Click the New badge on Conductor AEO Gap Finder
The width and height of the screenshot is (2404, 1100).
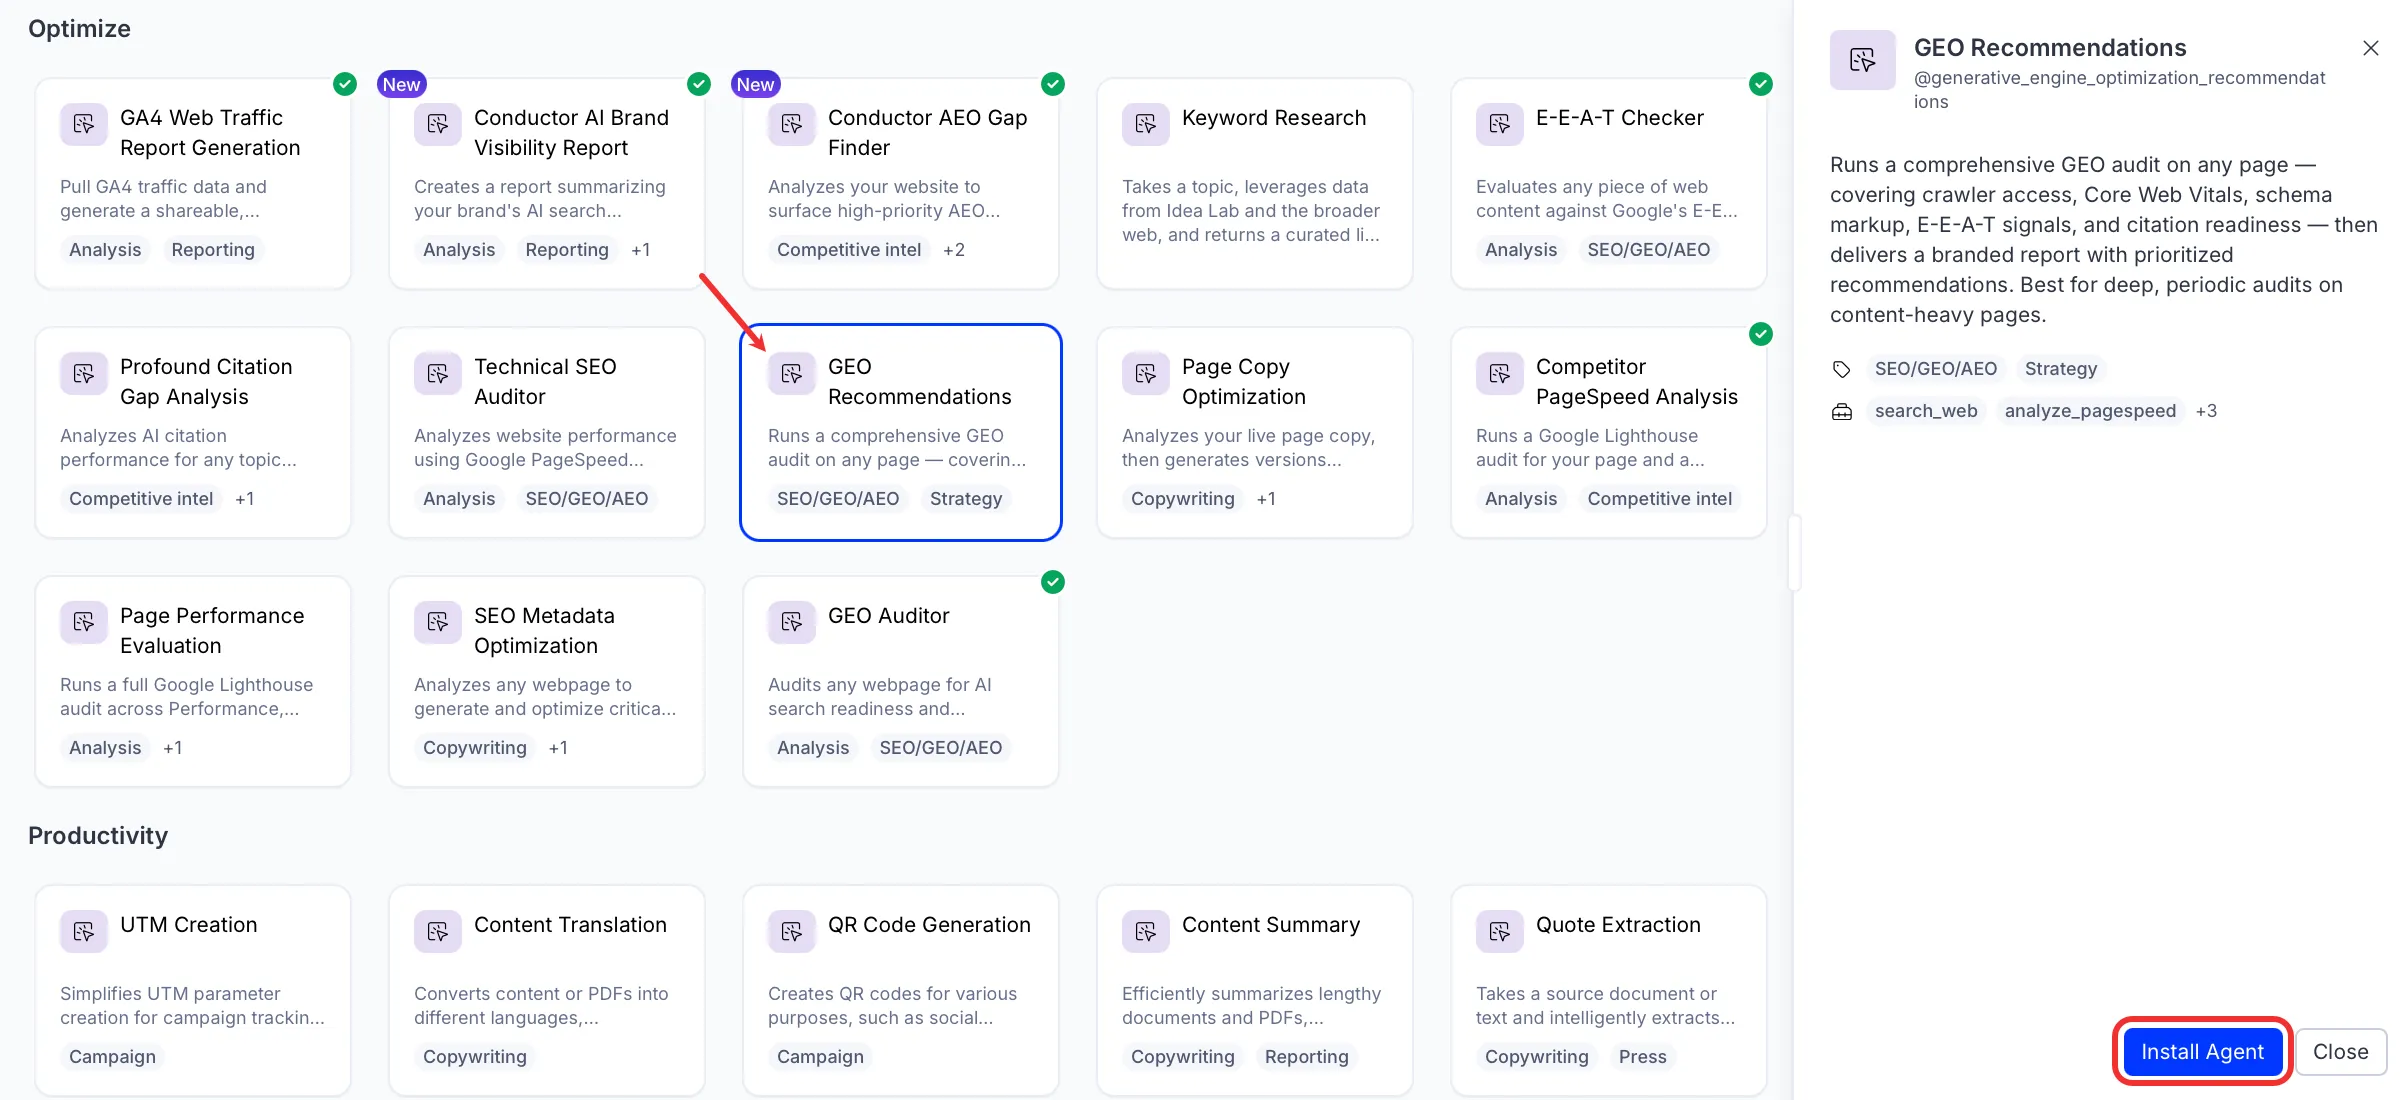coord(755,85)
